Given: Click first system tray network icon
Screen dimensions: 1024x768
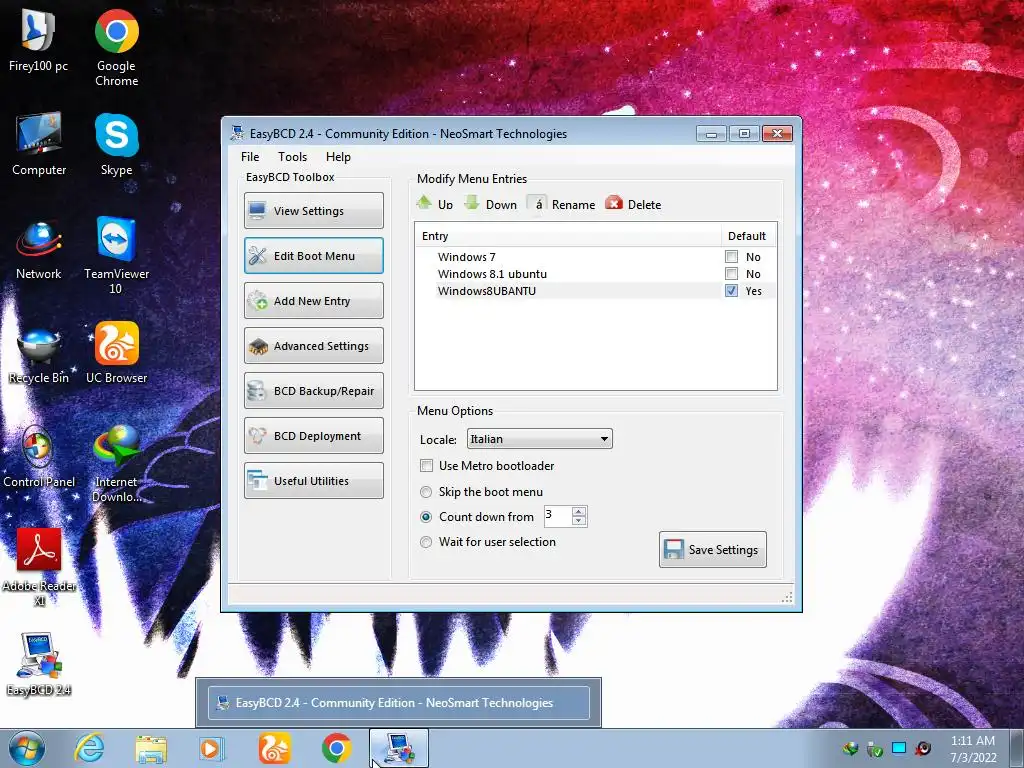Looking at the screenshot, I should coord(850,749).
